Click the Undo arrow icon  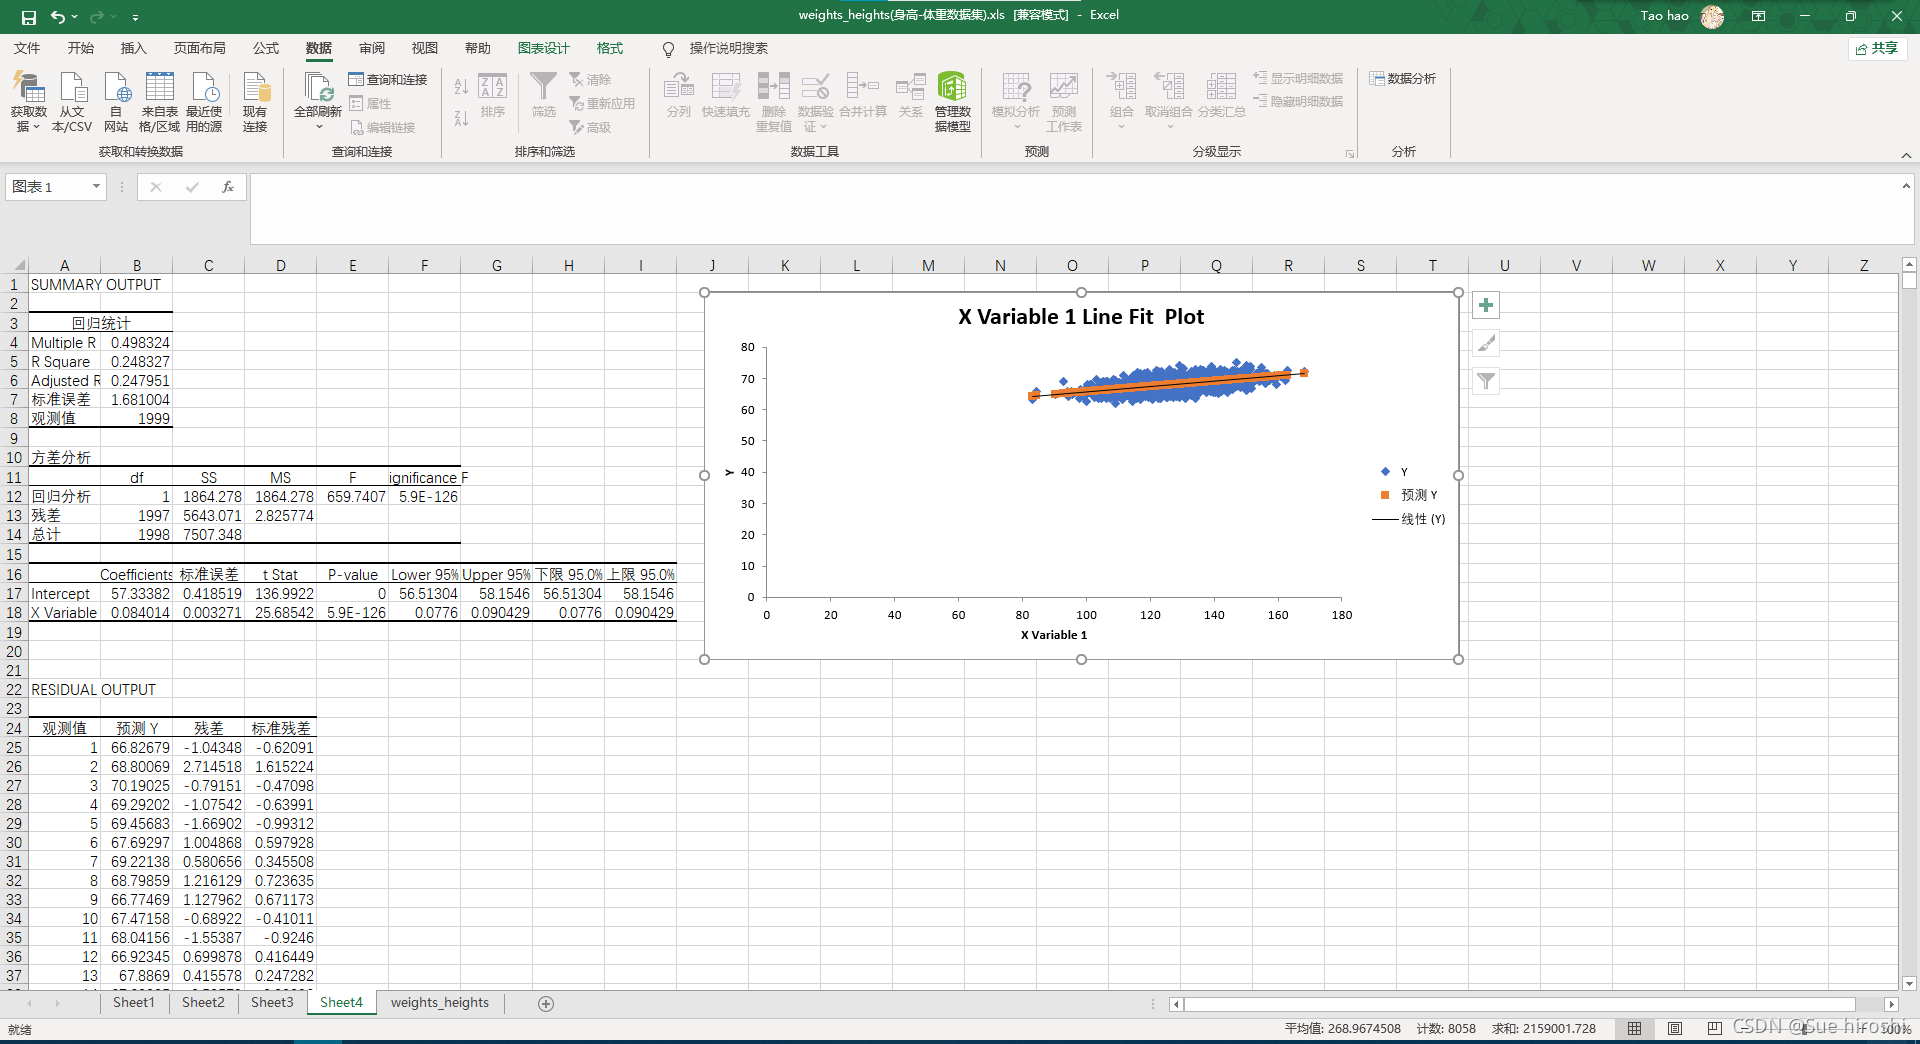pos(58,17)
